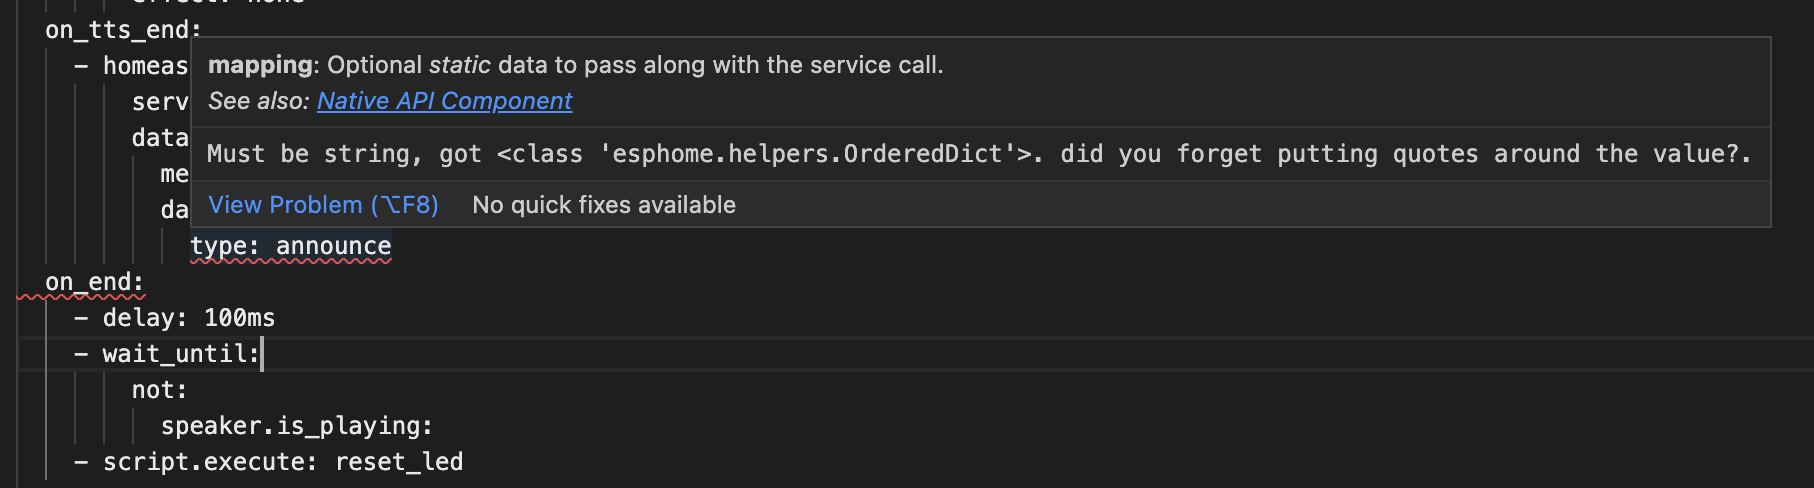Click the "delay" key
The height and width of the screenshot is (488, 1814).
click(x=144, y=318)
